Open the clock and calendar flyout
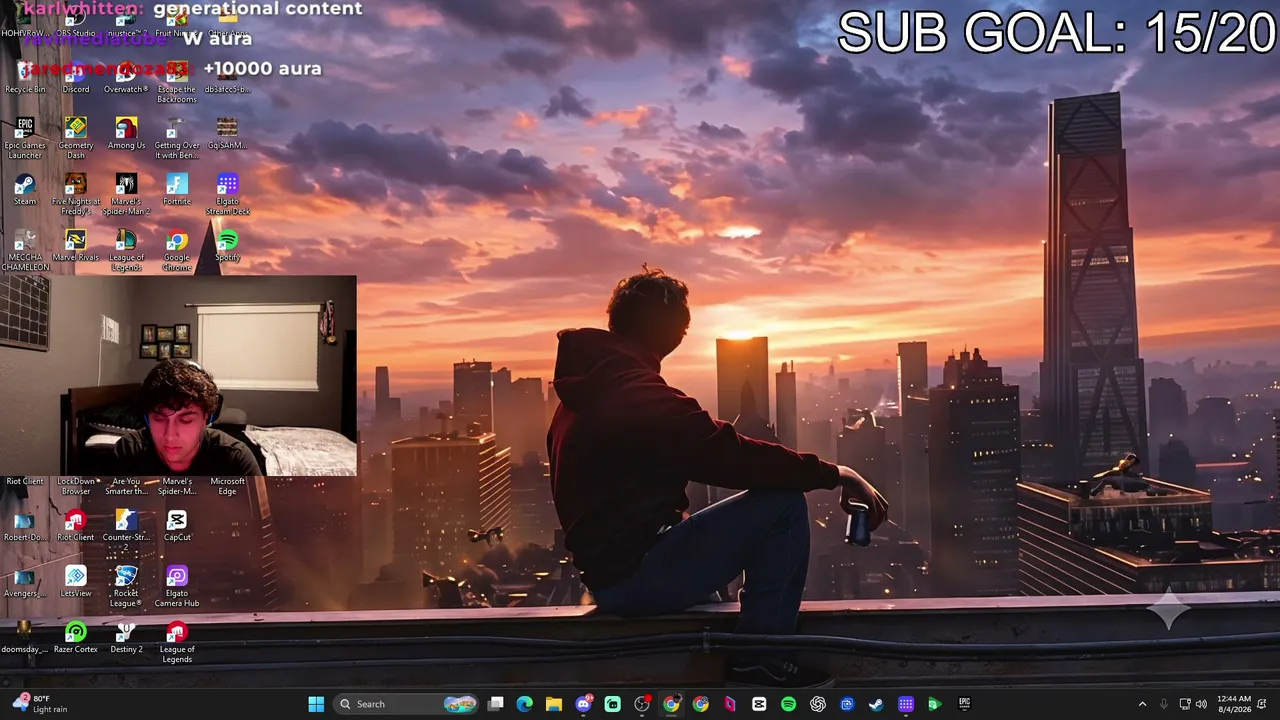The height and width of the screenshot is (720, 1280). pyautogui.click(x=1234, y=704)
